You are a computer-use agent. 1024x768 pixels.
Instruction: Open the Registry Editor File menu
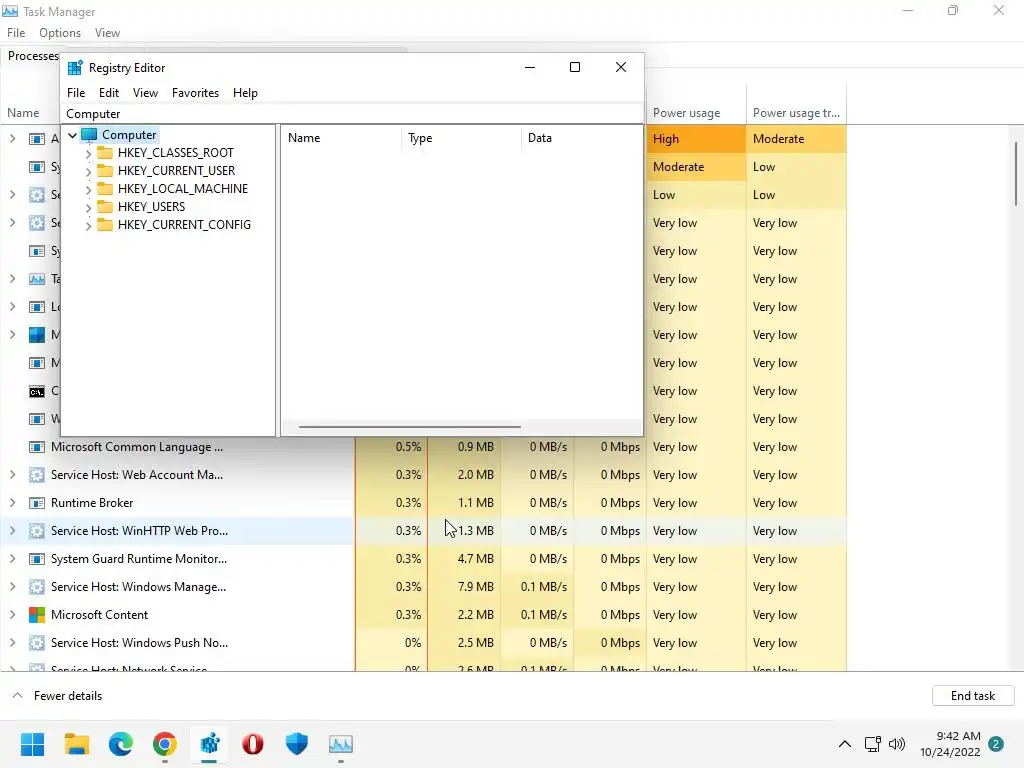coord(76,93)
